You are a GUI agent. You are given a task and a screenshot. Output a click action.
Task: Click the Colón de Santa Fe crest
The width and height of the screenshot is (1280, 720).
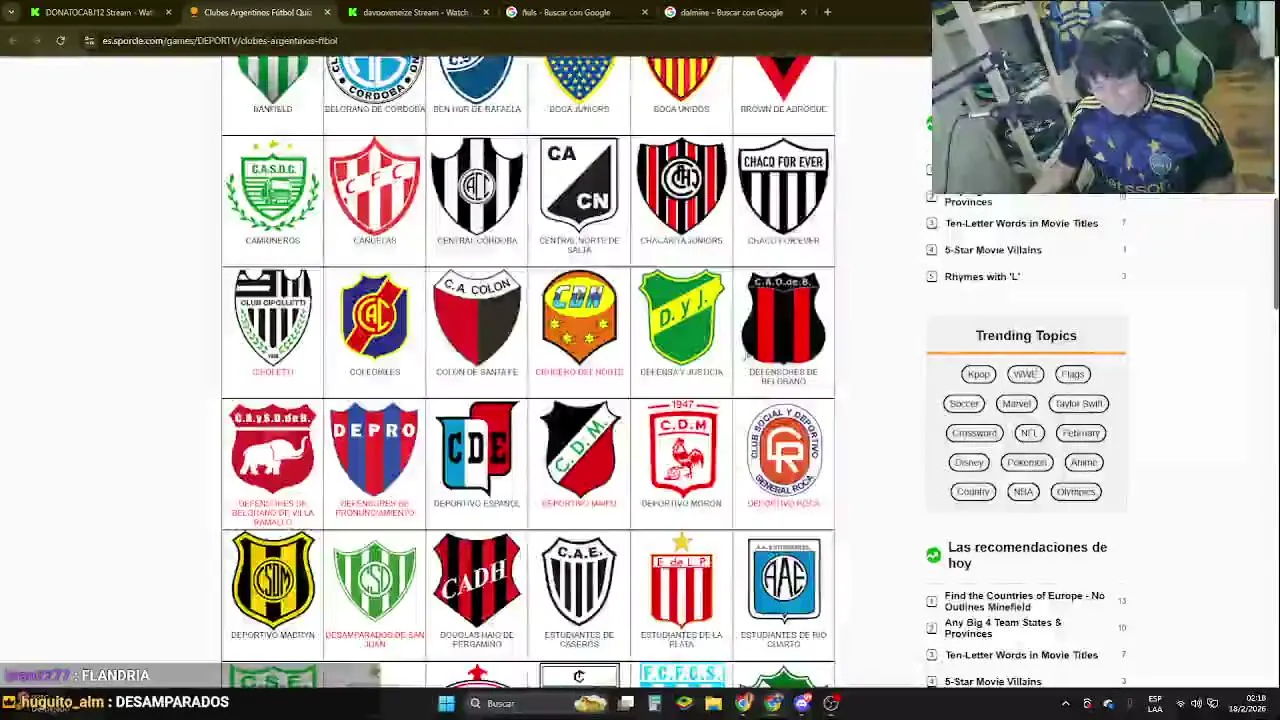tap(477, 318)
